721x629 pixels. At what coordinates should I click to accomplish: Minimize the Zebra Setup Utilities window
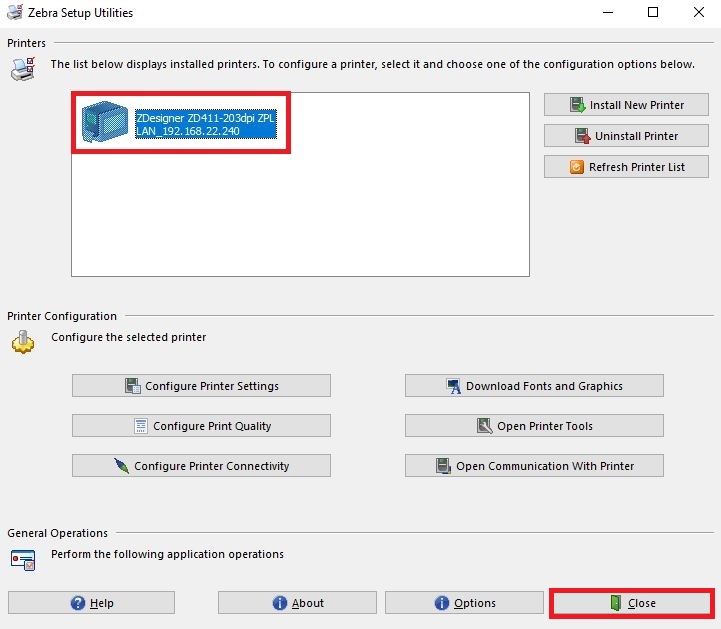(x=608, y=12)
